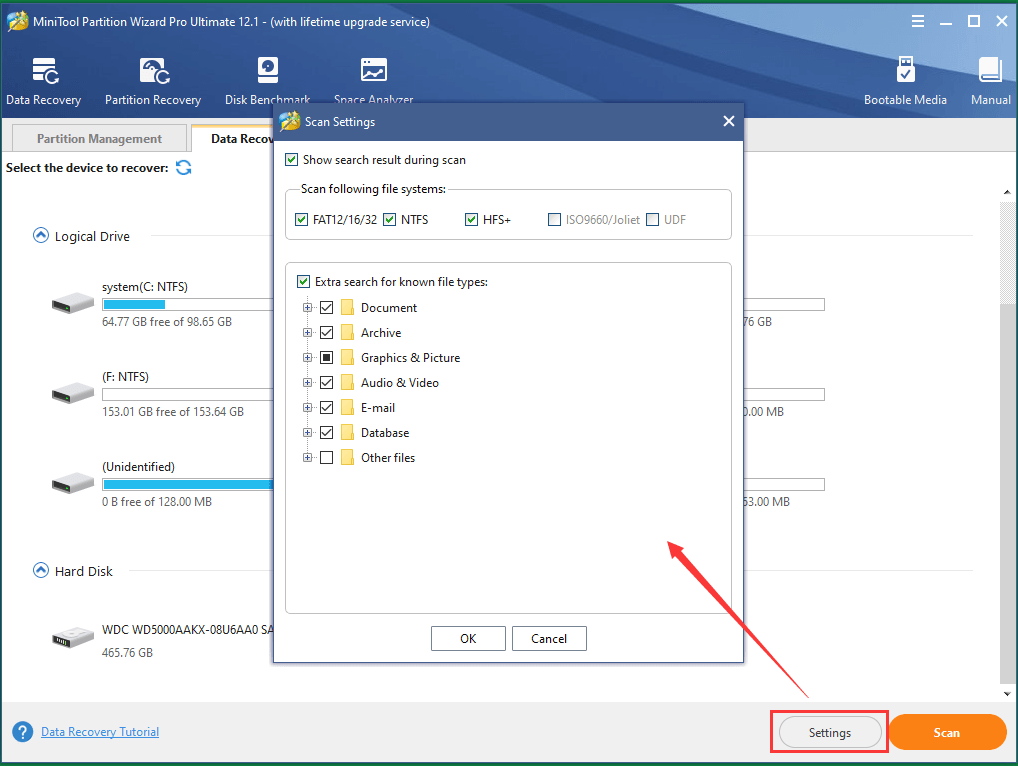The height and width of the screenshot is (766, 1018).
Task: Uncheck the E-mail file type checkbox
Action: click(x=327, y=408)
